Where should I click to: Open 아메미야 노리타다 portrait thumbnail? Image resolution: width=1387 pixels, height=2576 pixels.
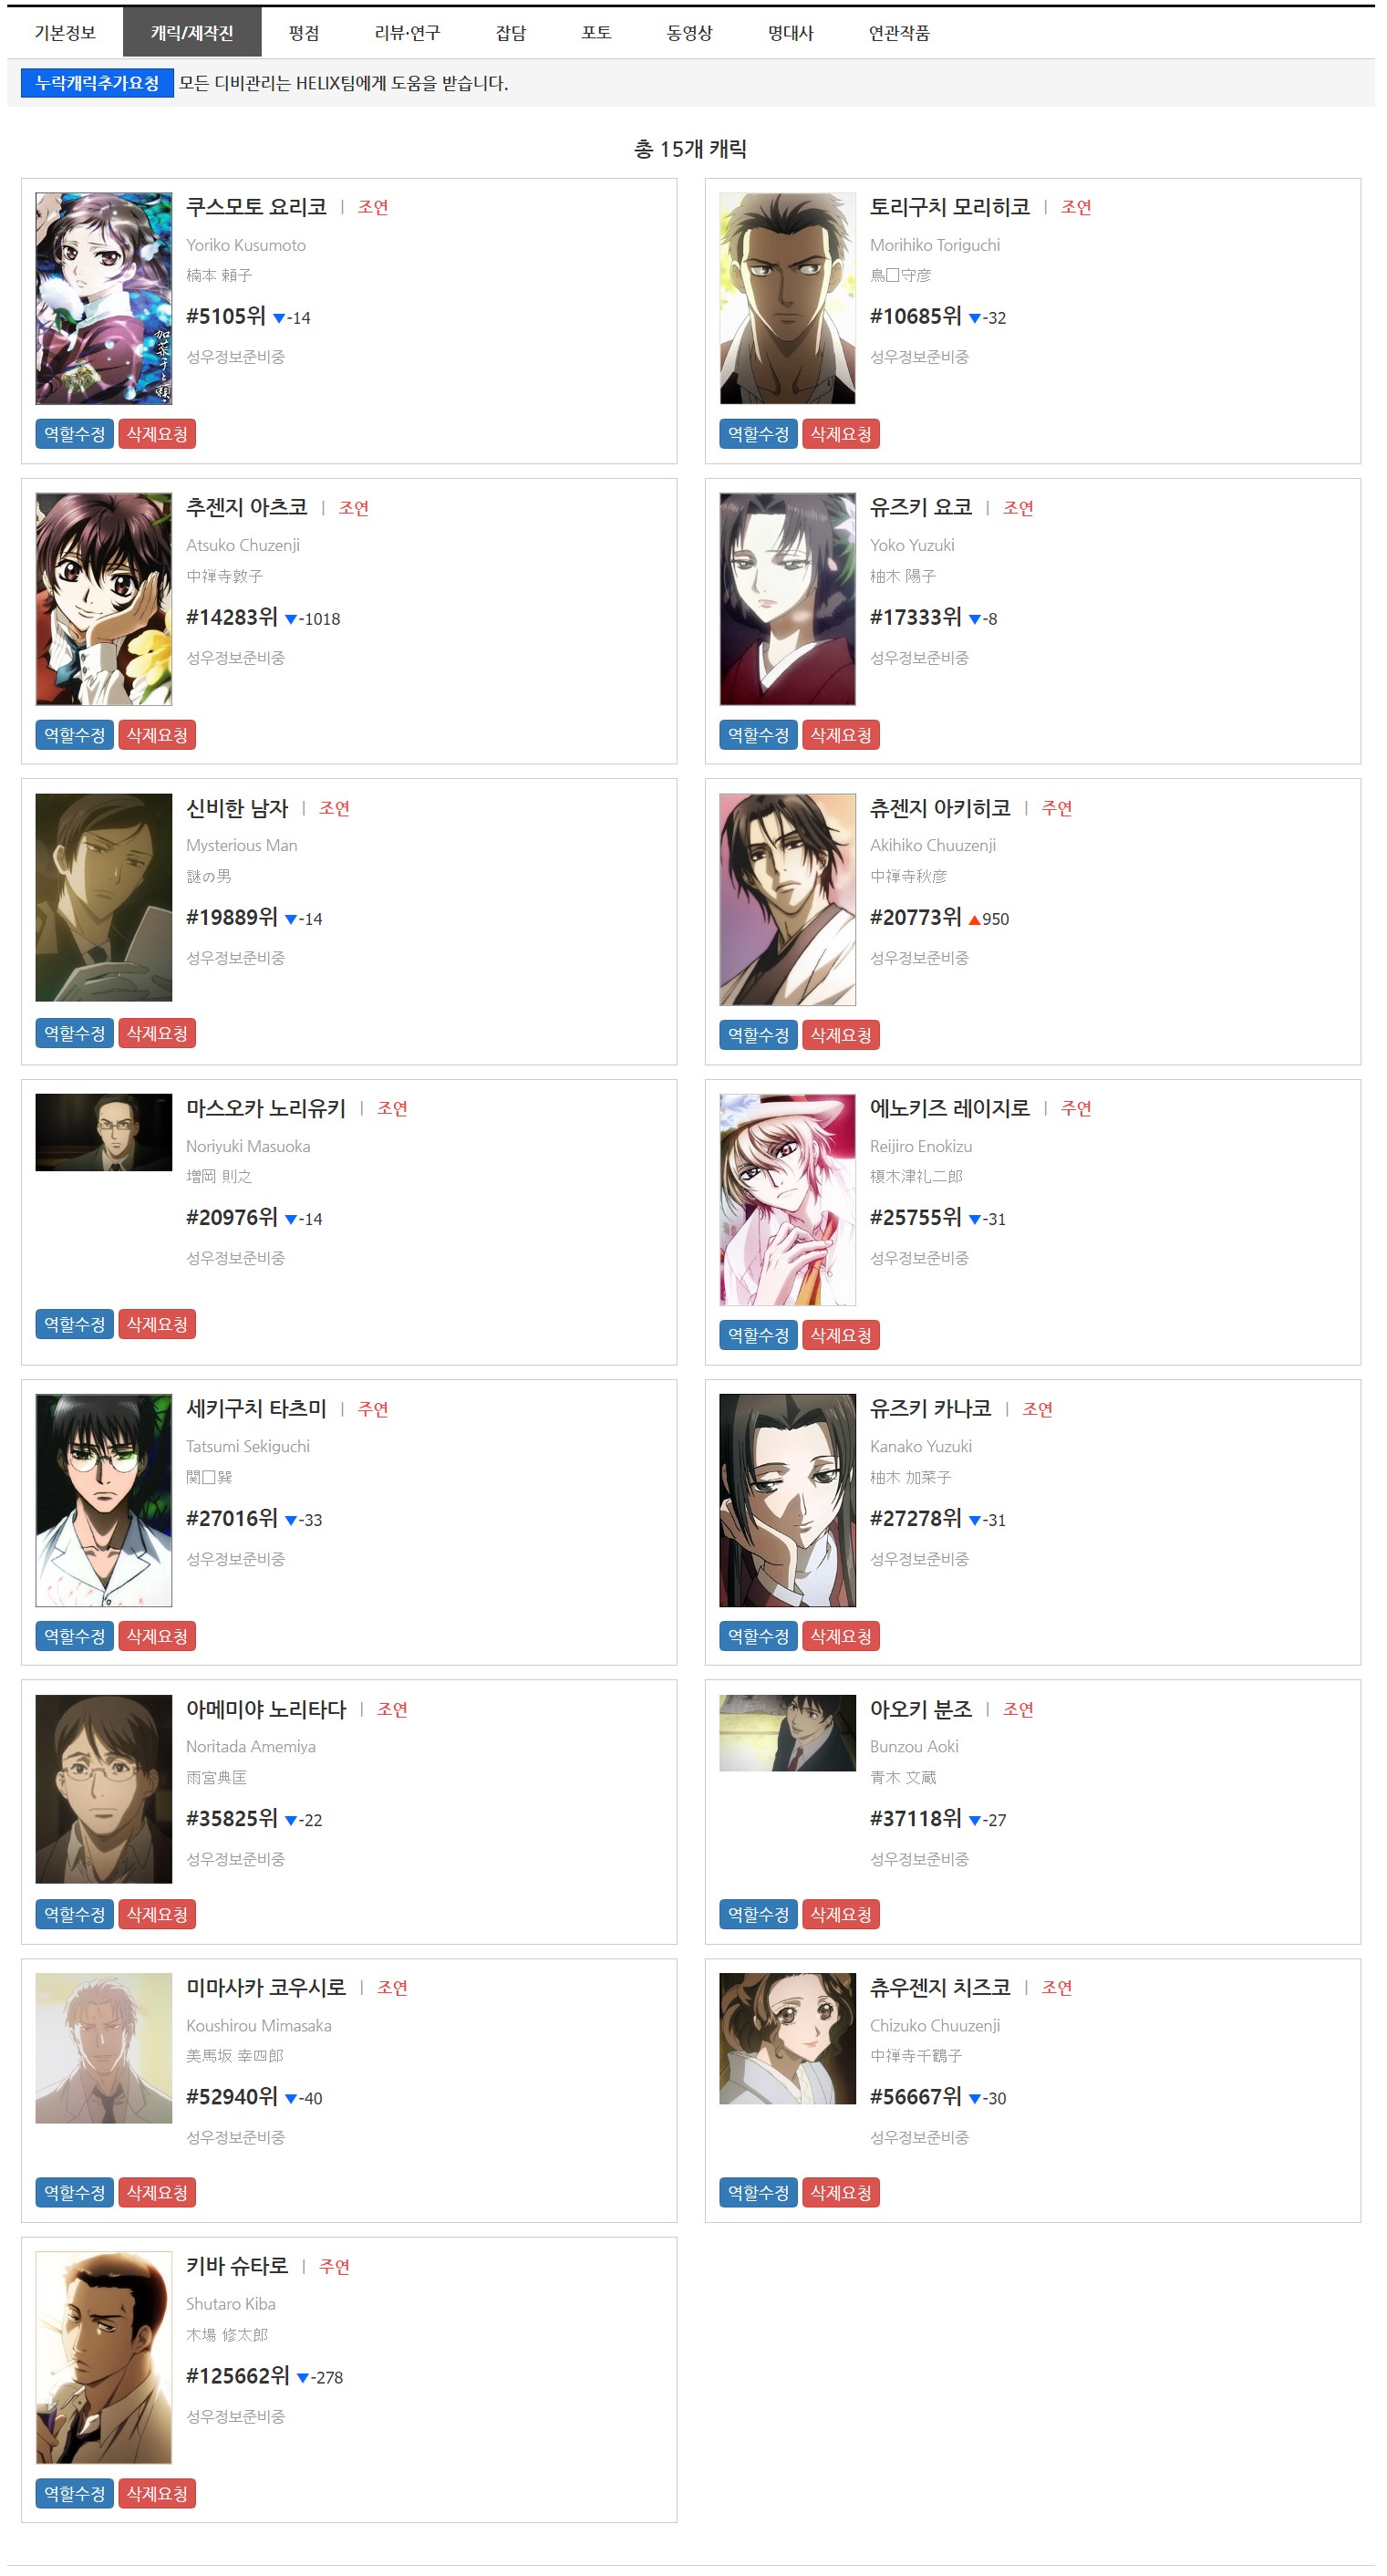pos(104,1789)
